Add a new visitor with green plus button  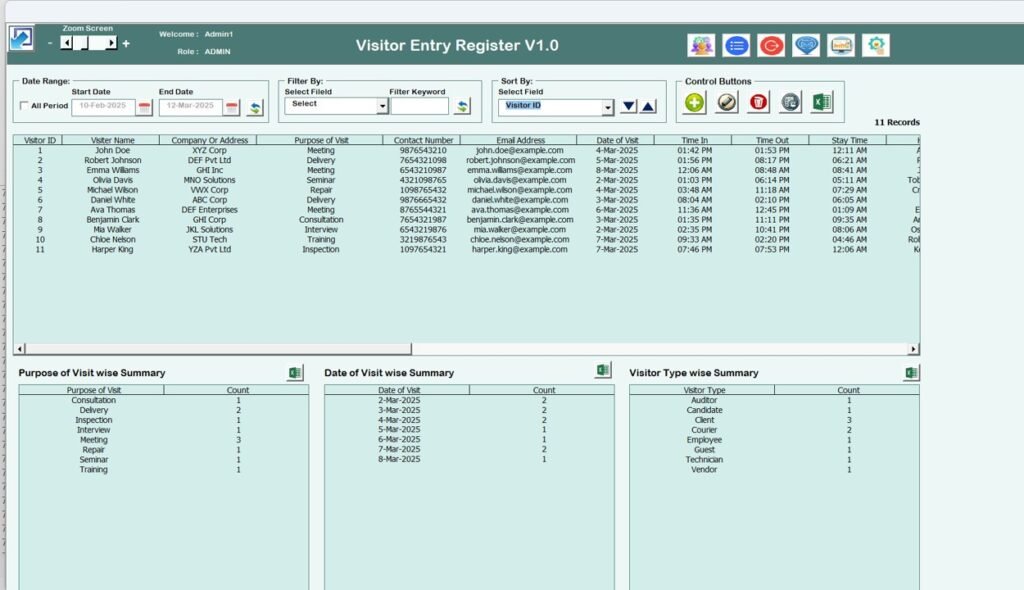point(695,102)
